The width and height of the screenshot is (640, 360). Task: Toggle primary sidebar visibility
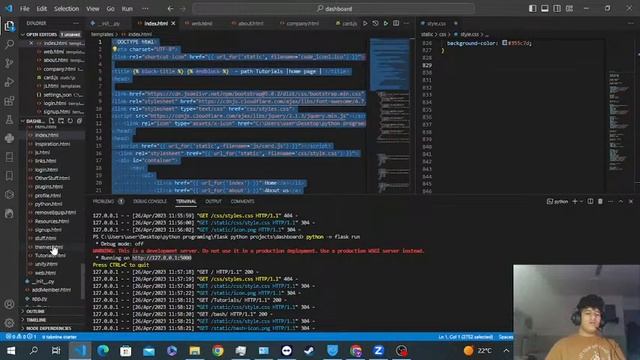point(533,8)
